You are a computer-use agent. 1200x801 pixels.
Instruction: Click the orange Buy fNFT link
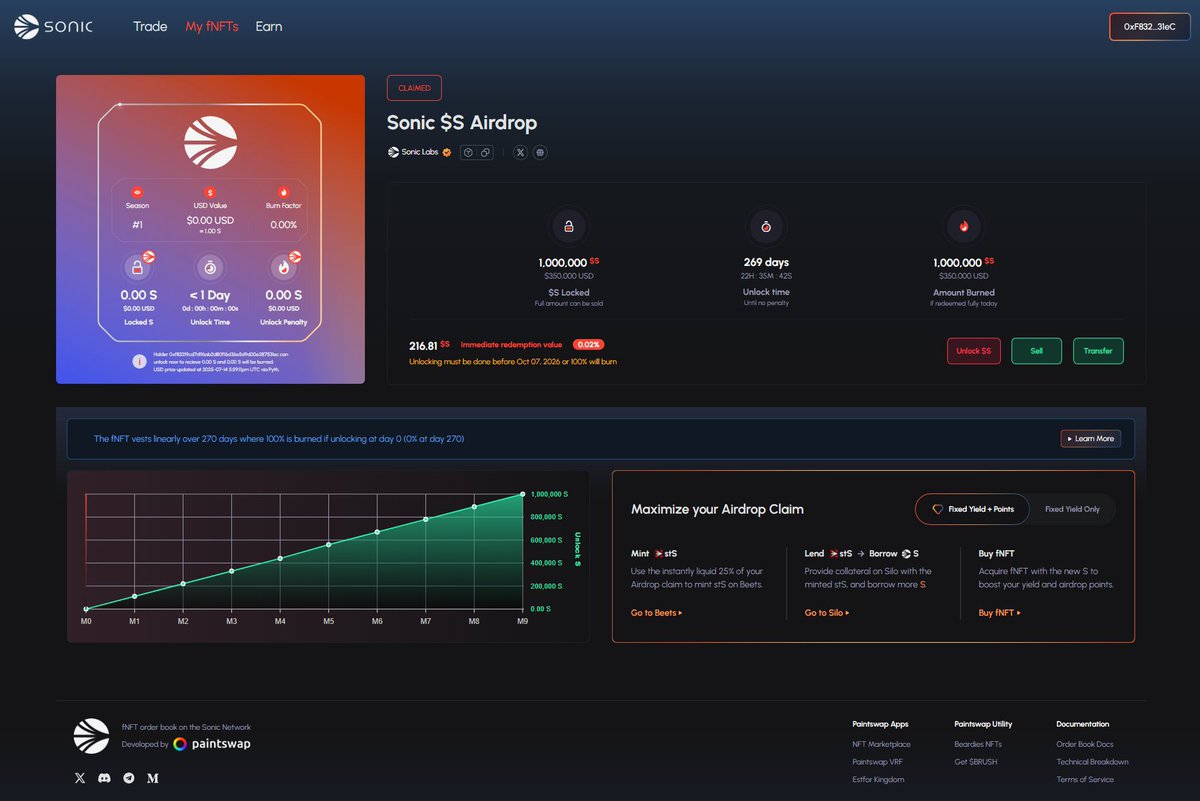pos(1000,613)
